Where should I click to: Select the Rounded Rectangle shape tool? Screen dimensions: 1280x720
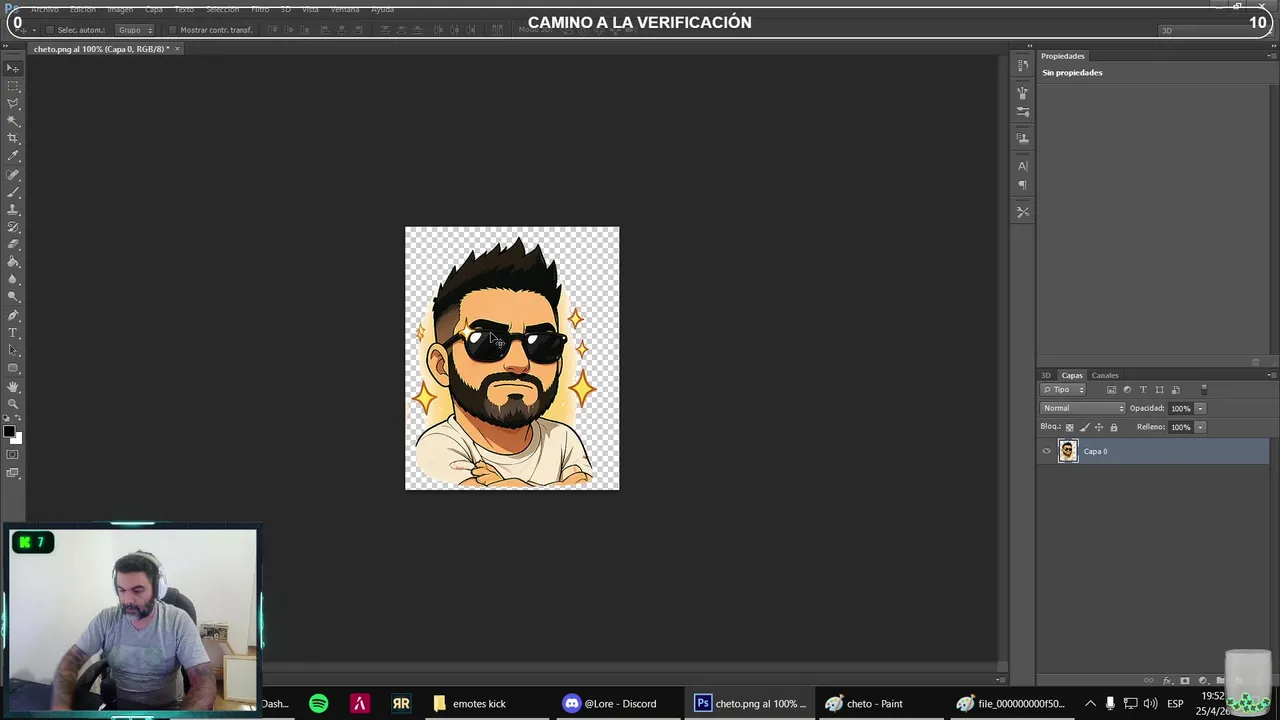pos(13,368)
